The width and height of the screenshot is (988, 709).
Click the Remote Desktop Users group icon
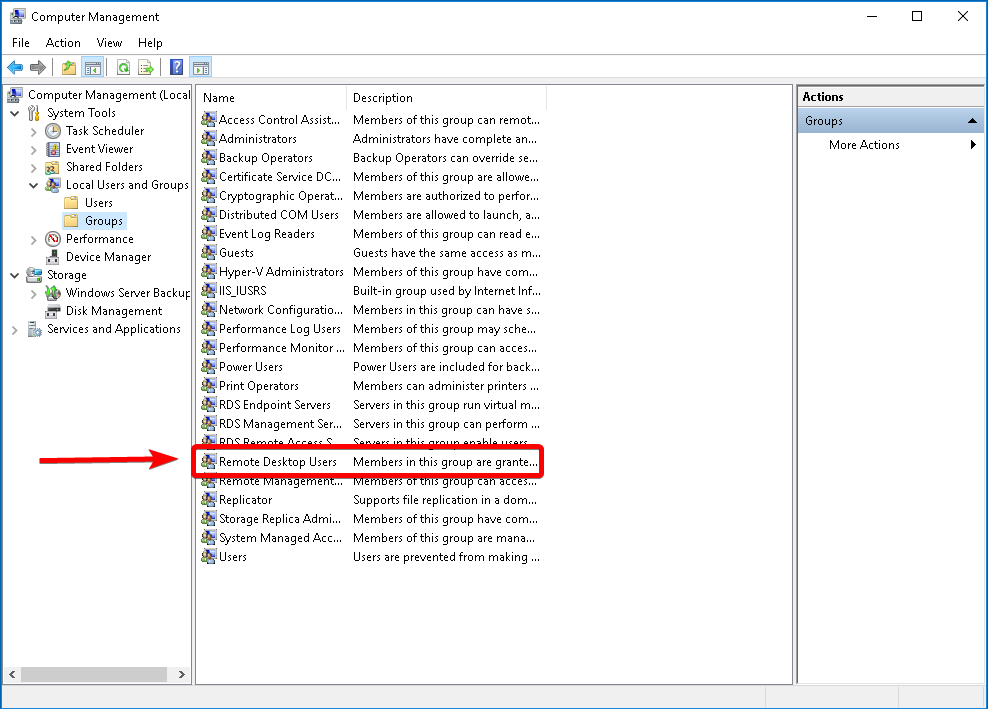click(x=209, y=462)
